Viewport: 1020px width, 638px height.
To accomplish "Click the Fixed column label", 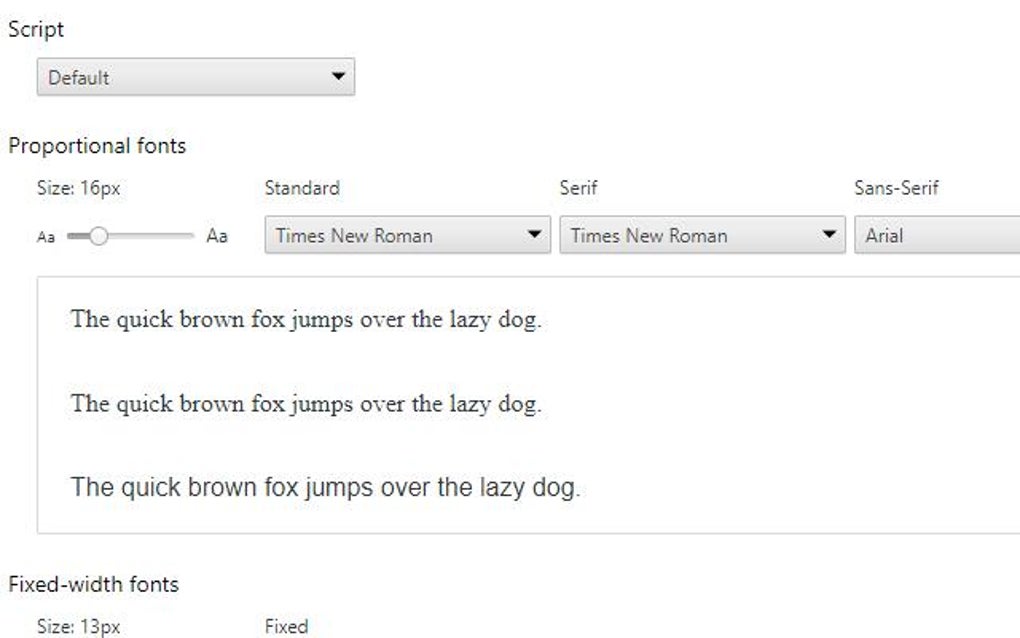I will (x=286, y=627).
